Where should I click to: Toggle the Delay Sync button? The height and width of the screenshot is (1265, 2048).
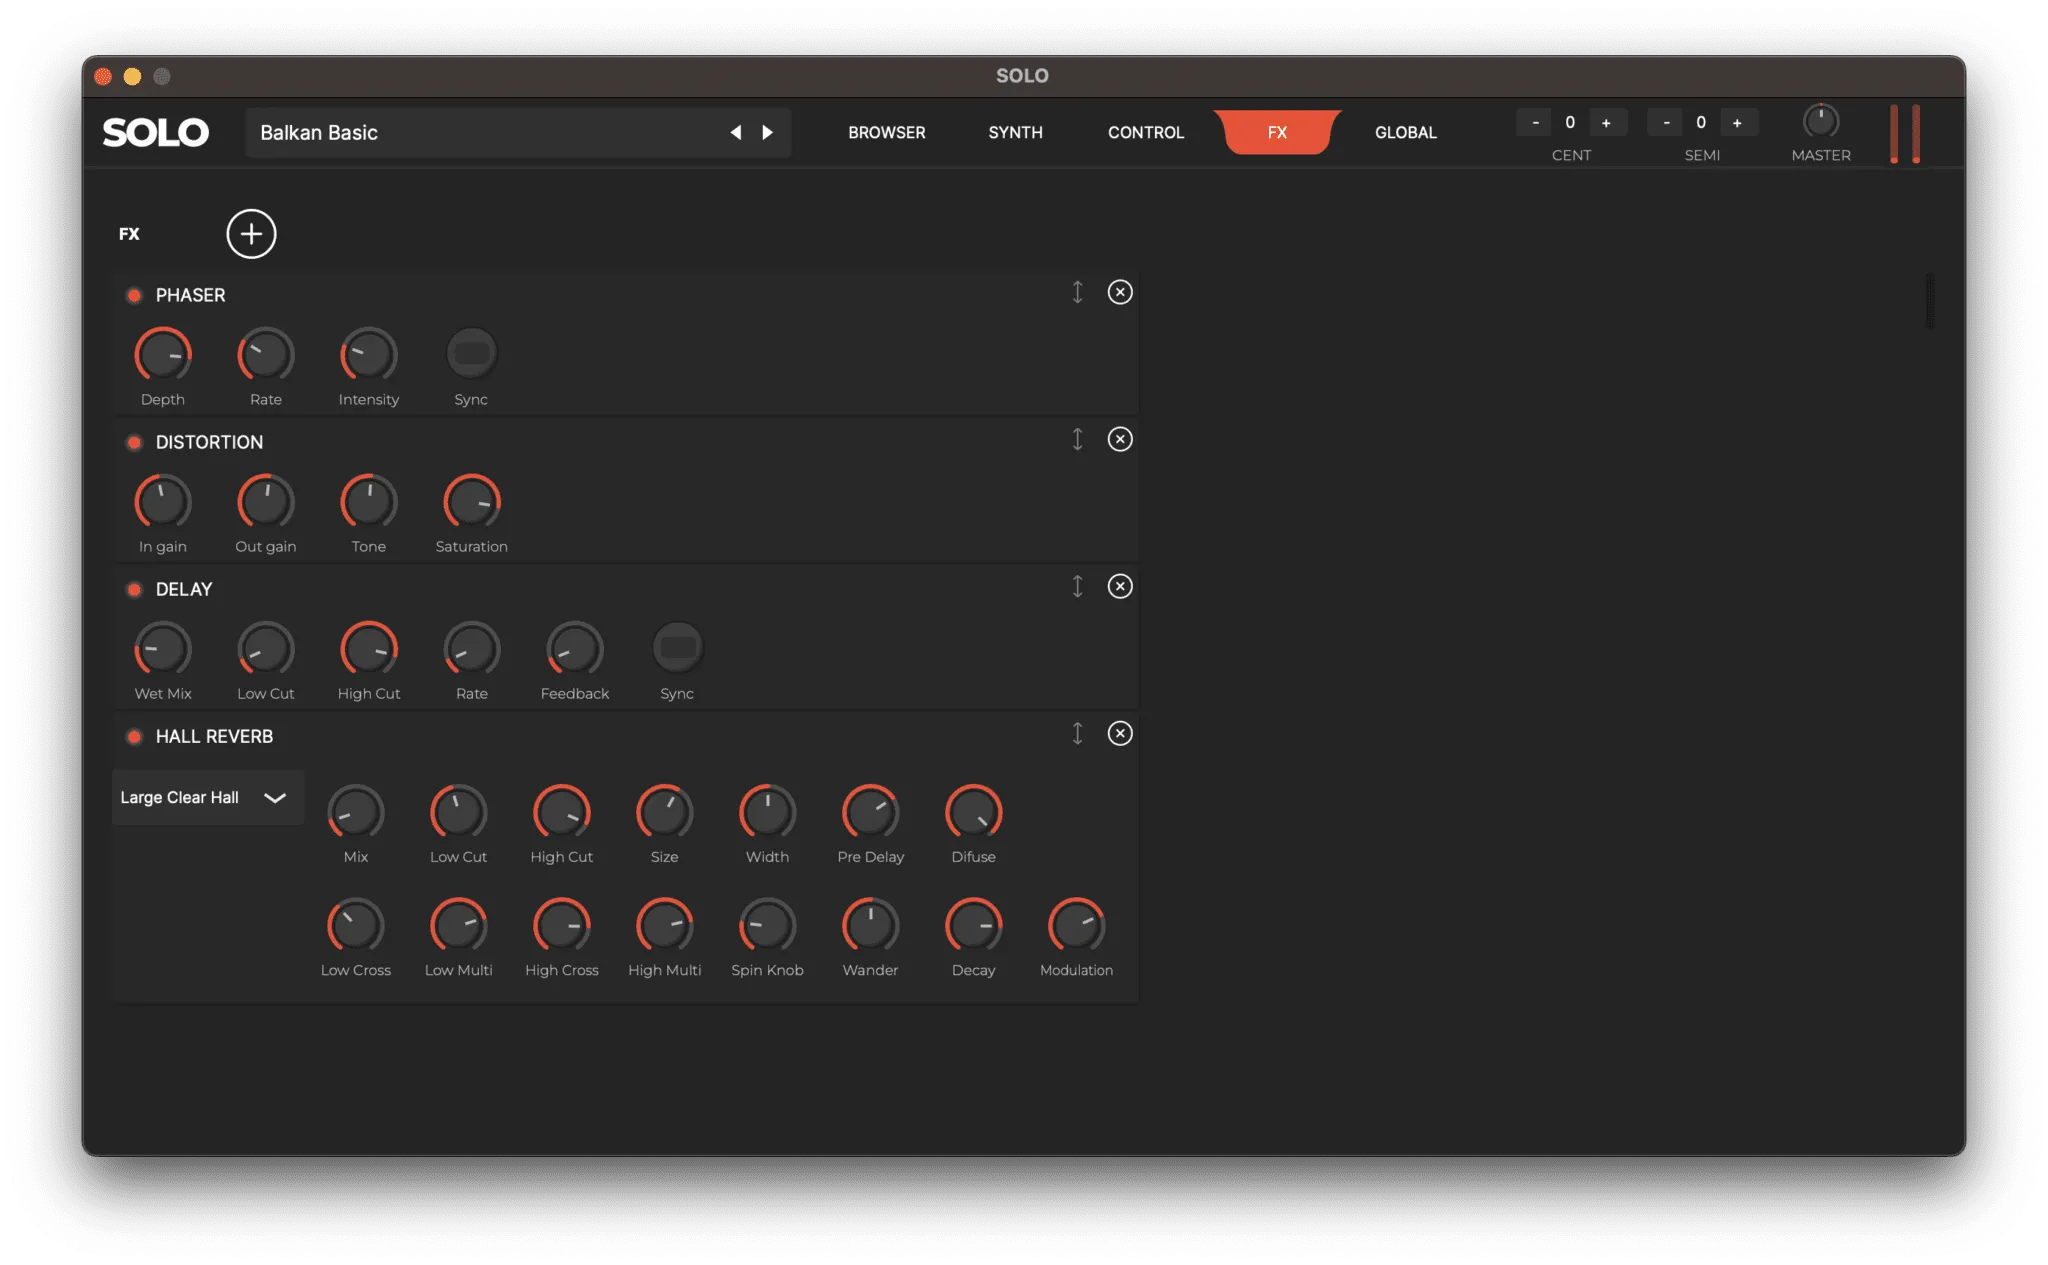tap(677, 648)
